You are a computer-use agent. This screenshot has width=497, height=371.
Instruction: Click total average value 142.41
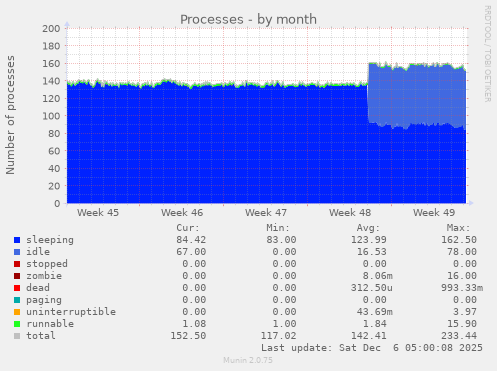(x=368, y=336)
